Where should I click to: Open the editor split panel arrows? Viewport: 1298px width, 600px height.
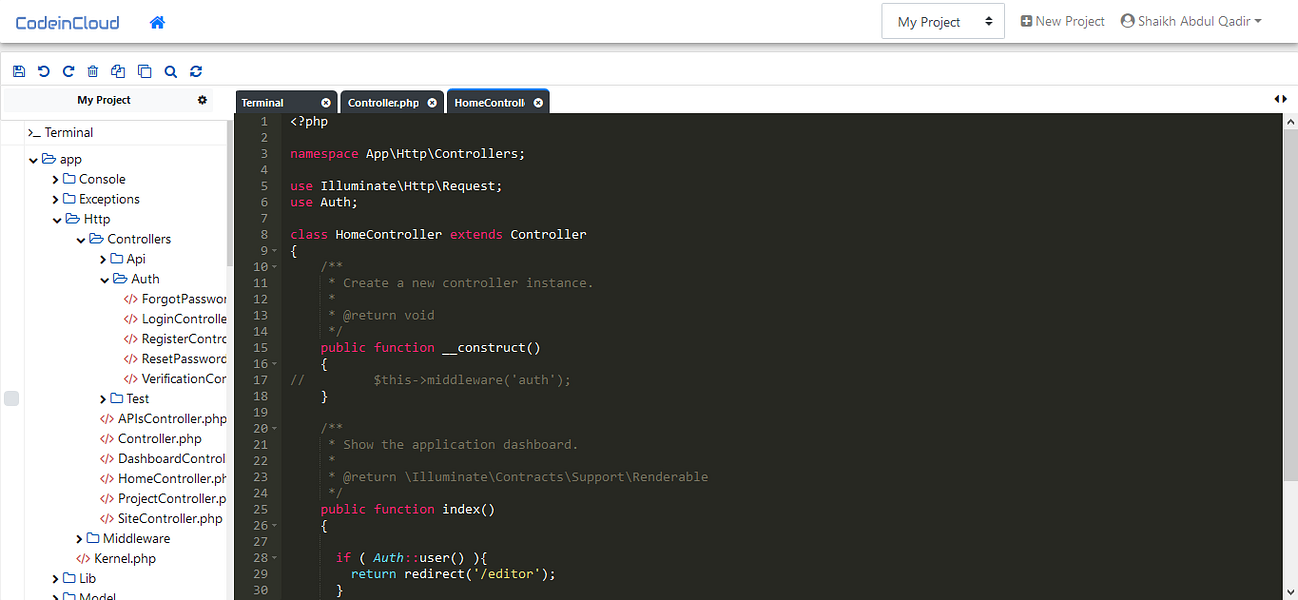tap(1281, 98)
